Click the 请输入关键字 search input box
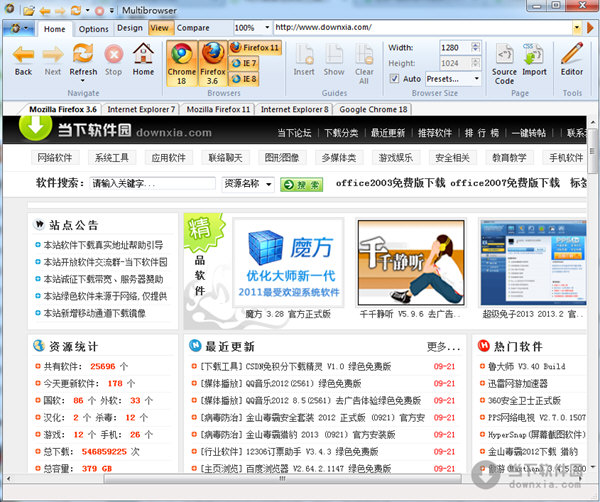The image size is (600, 502). tap(152, 184)
